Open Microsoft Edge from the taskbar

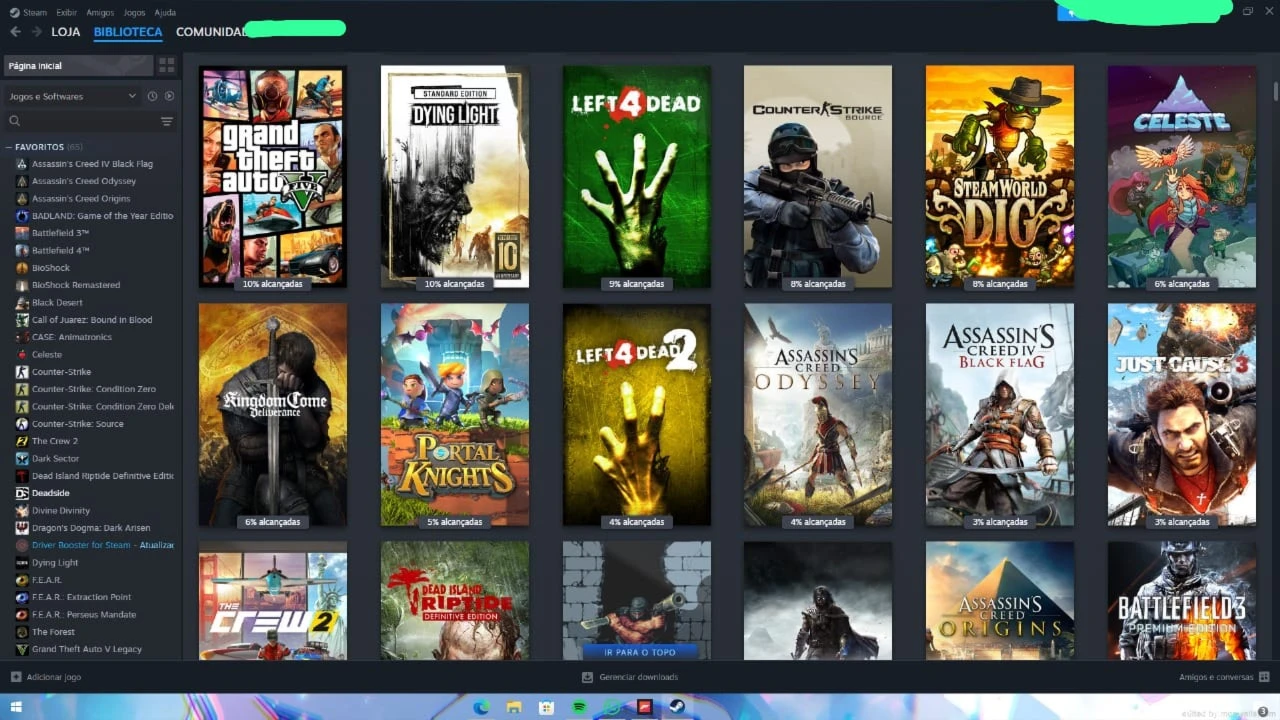click(481, 707)
